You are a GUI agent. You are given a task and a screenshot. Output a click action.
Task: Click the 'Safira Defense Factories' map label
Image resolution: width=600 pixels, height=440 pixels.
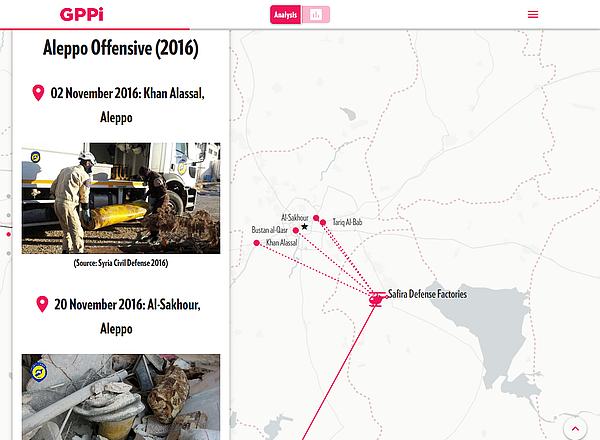click(x=427, y=294)
